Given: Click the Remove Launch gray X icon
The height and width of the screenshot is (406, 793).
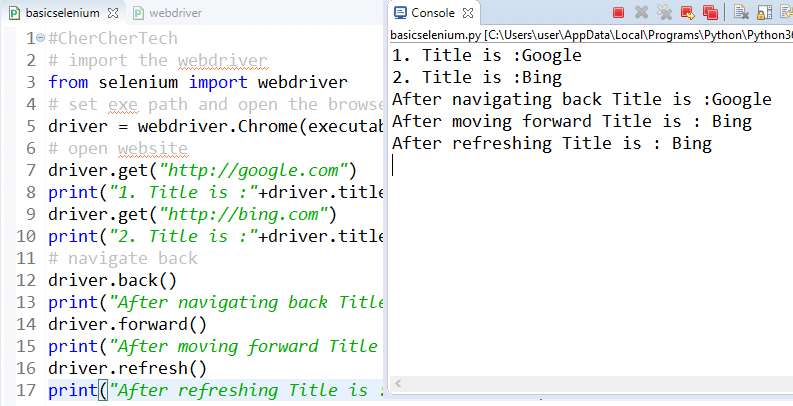Looking at the screenshot, I should point(641,12).
